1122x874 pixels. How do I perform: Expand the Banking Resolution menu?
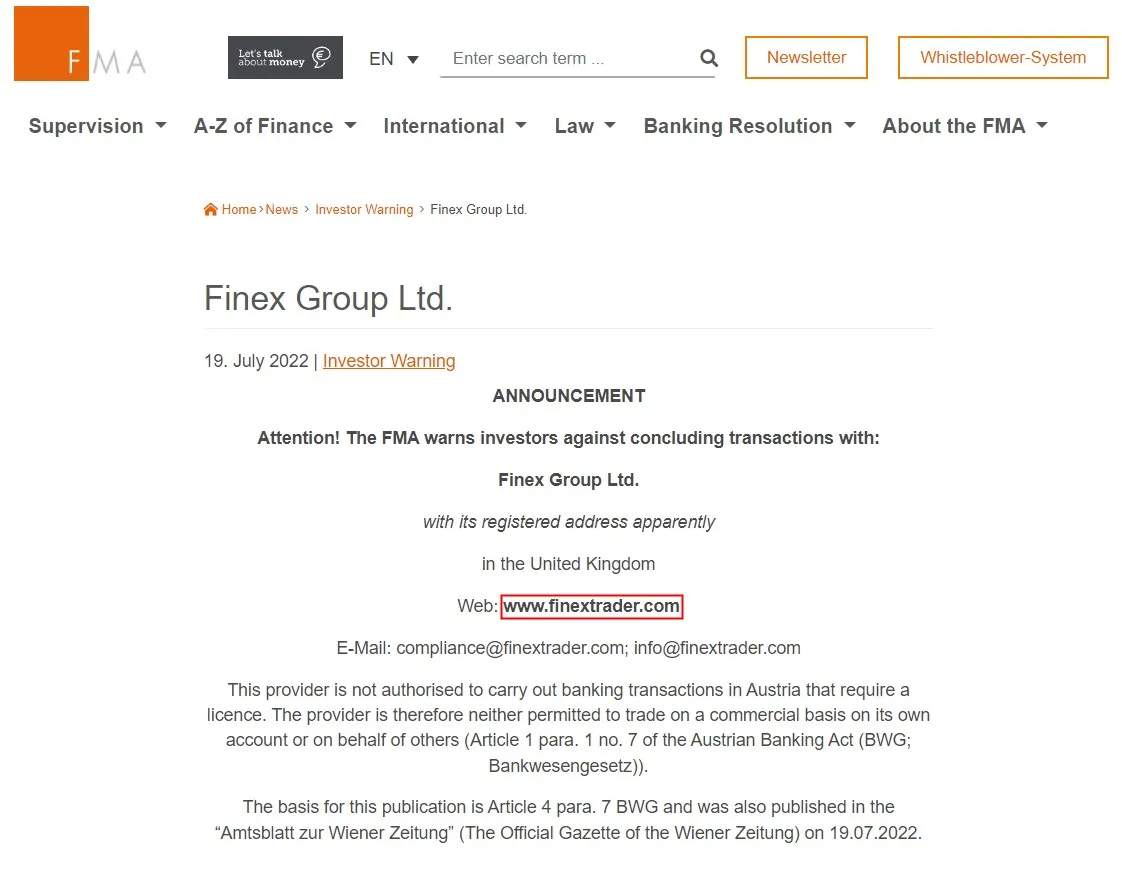(749, 126)
